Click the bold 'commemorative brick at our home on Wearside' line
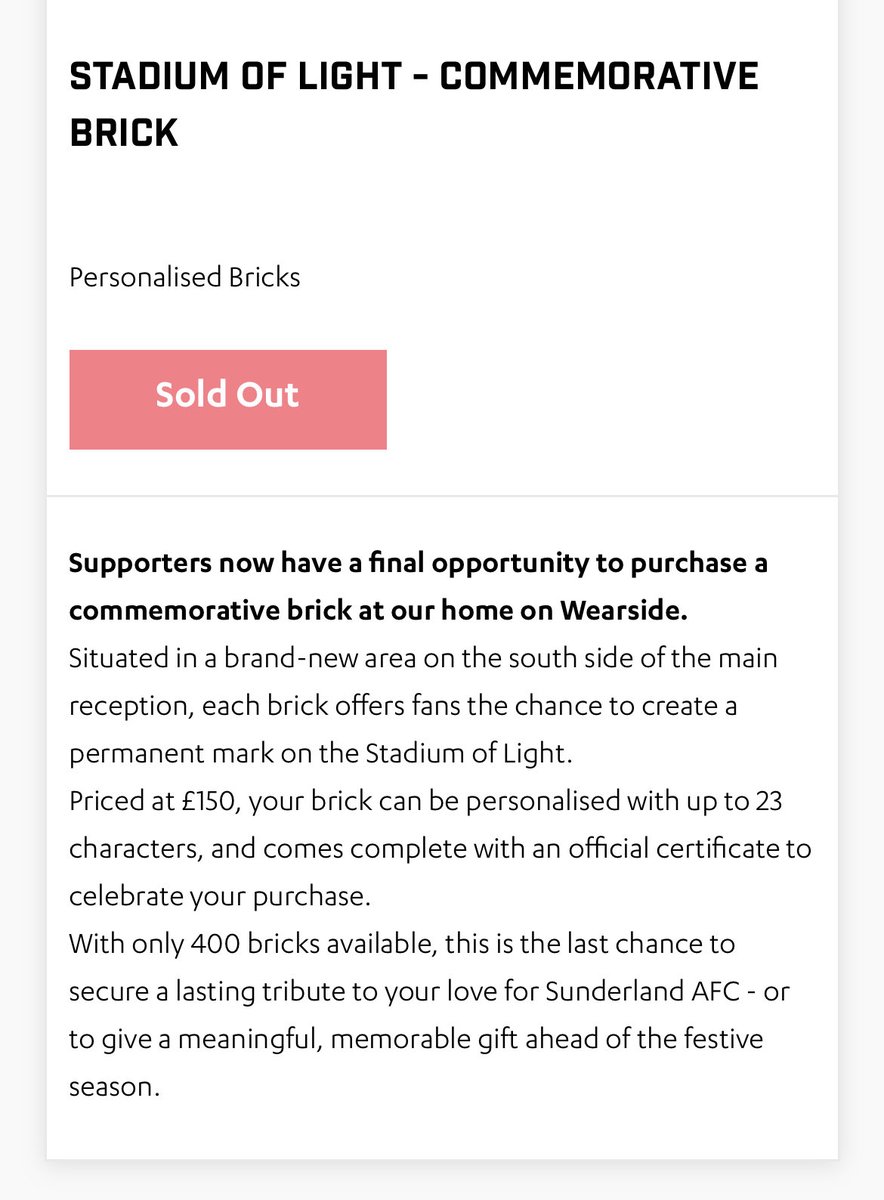The image size is (884, 1200). [378, 611]
